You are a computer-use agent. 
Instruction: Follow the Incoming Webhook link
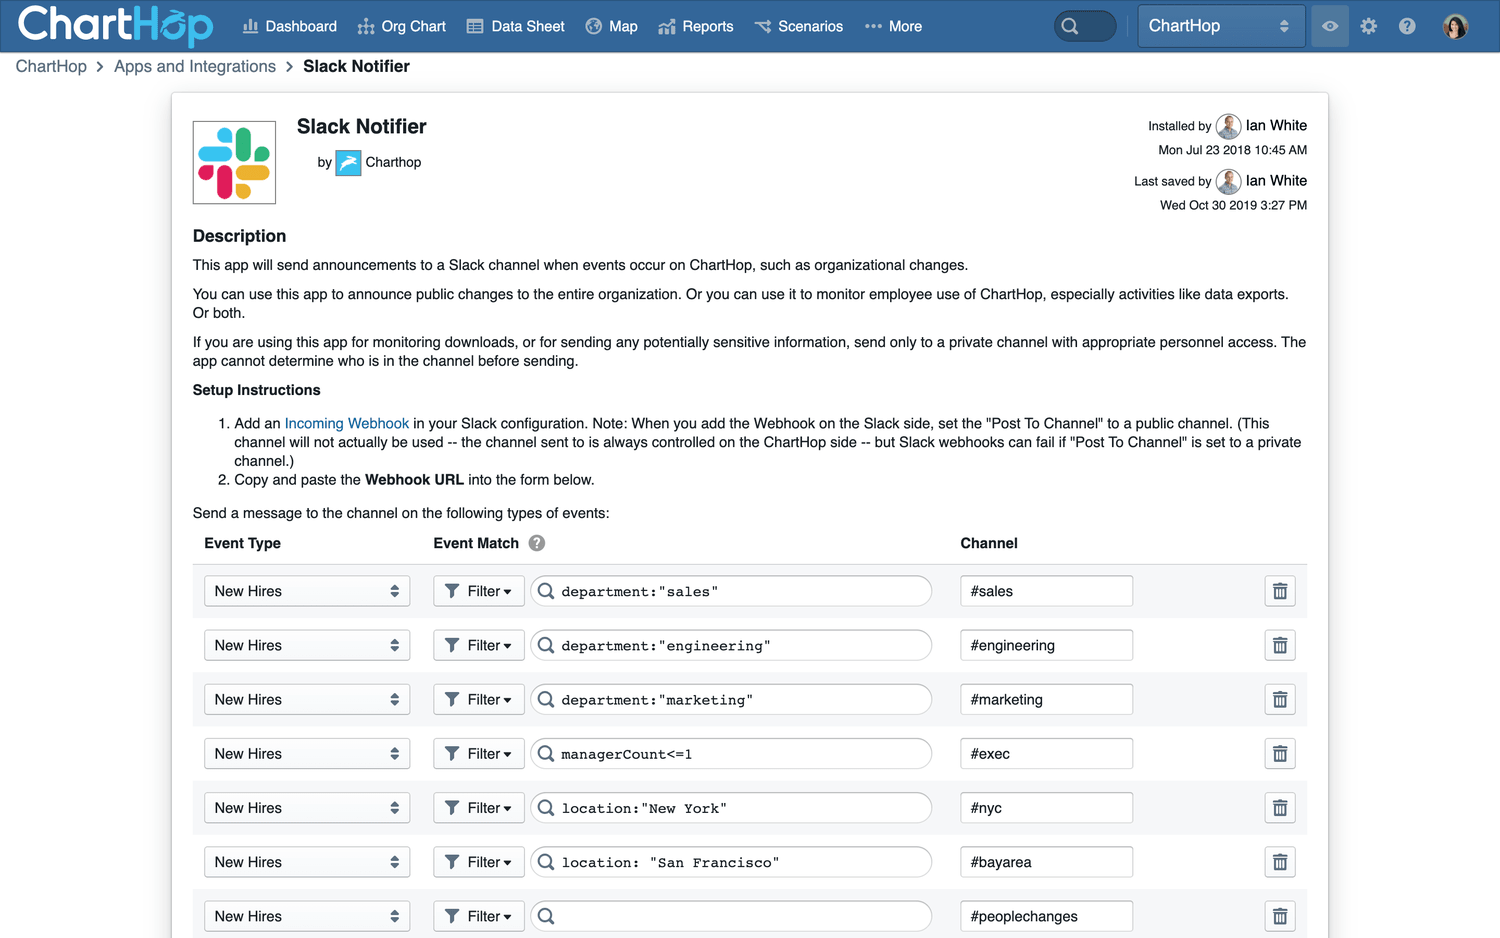[346, 423]
